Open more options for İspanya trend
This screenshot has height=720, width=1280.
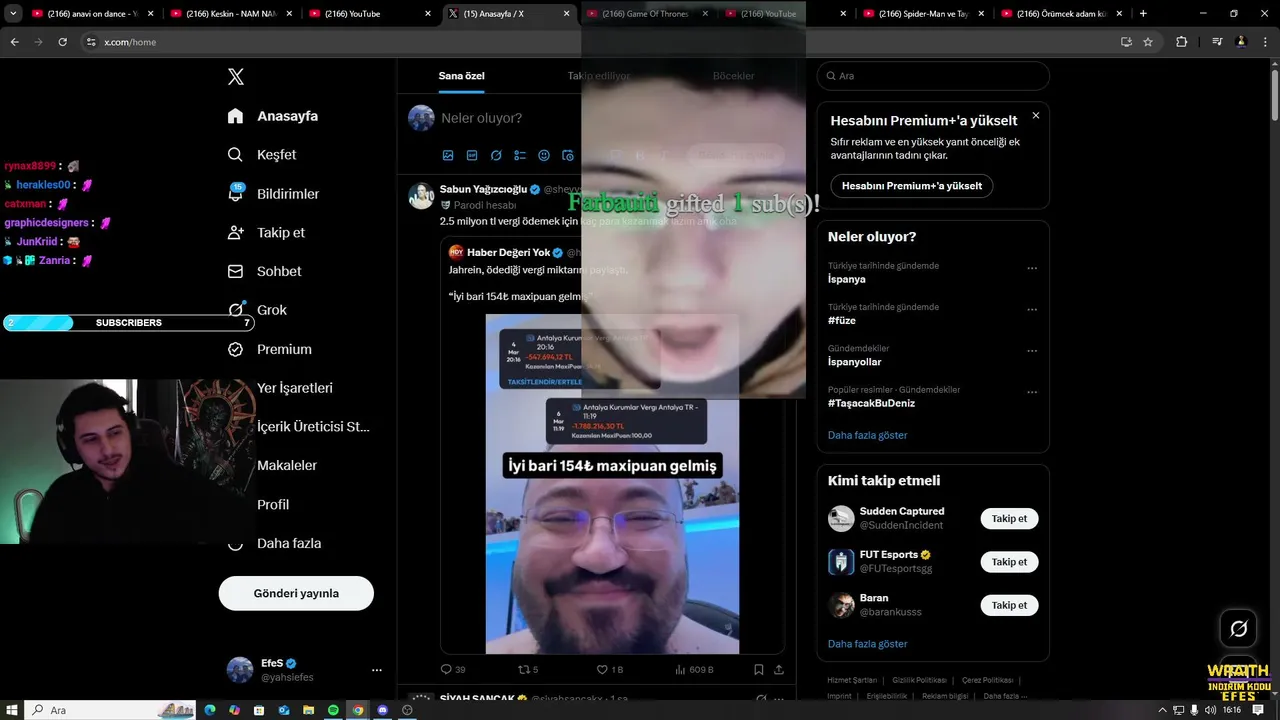pos(1032,268)
